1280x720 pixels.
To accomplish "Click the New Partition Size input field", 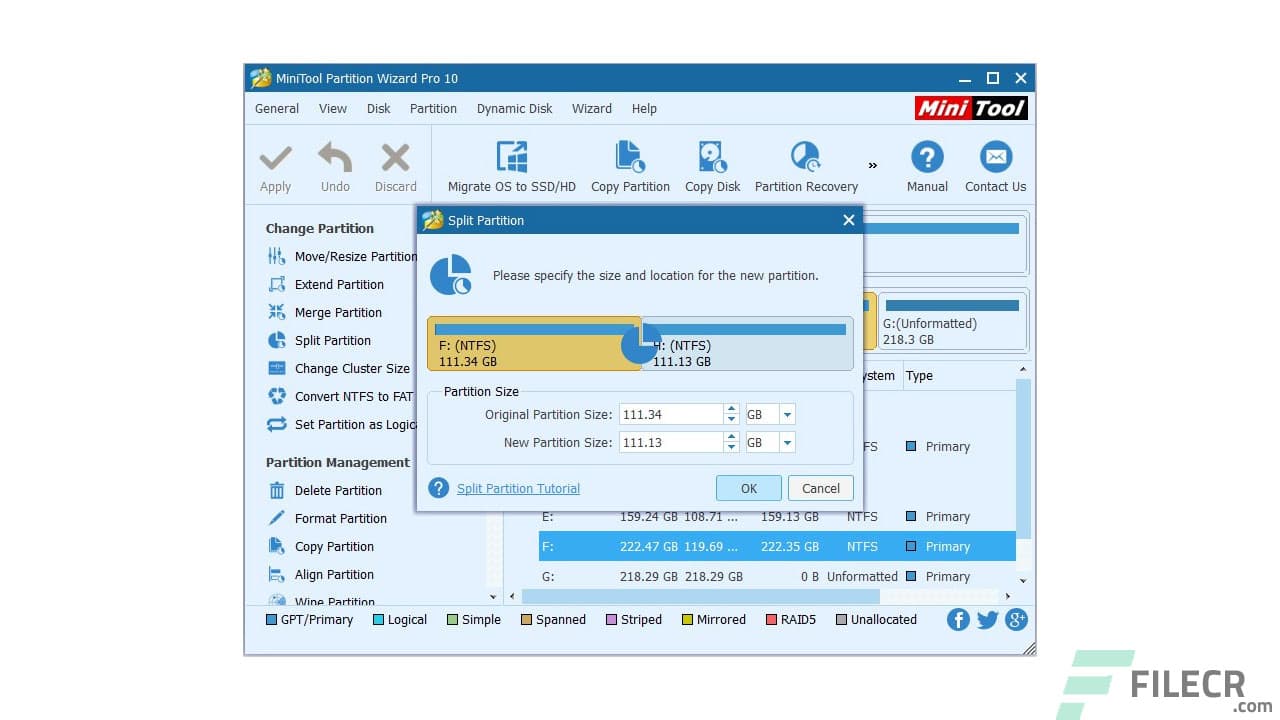I will point(672,442).
